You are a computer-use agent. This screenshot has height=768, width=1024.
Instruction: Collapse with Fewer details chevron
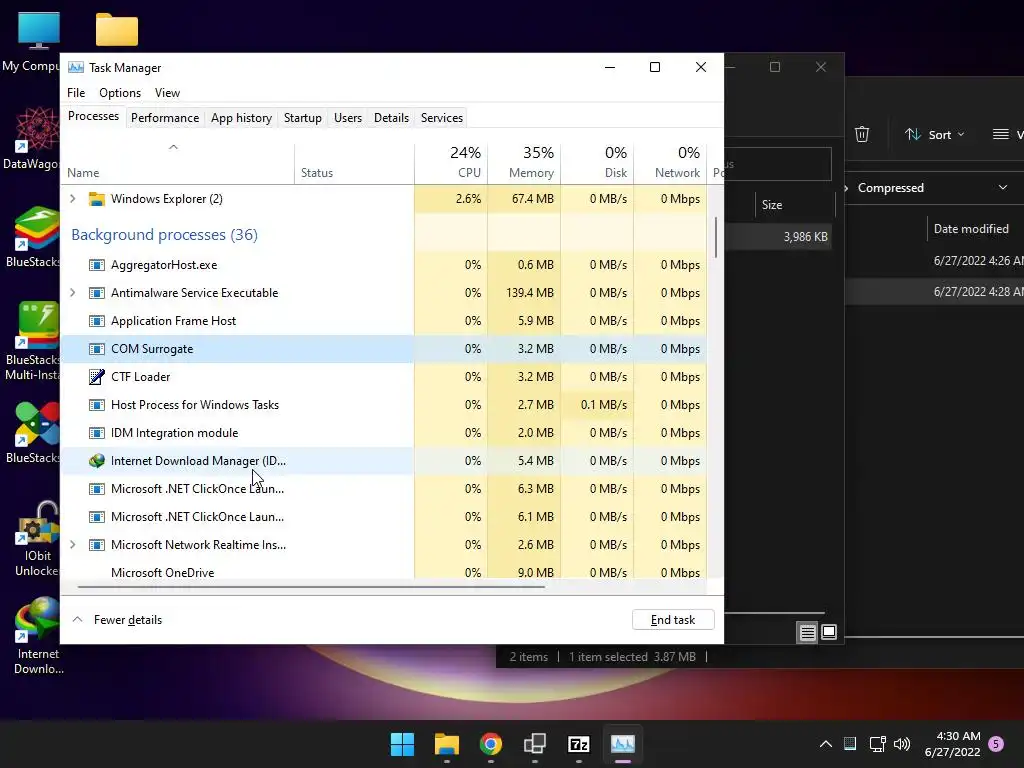coord(77,619)
